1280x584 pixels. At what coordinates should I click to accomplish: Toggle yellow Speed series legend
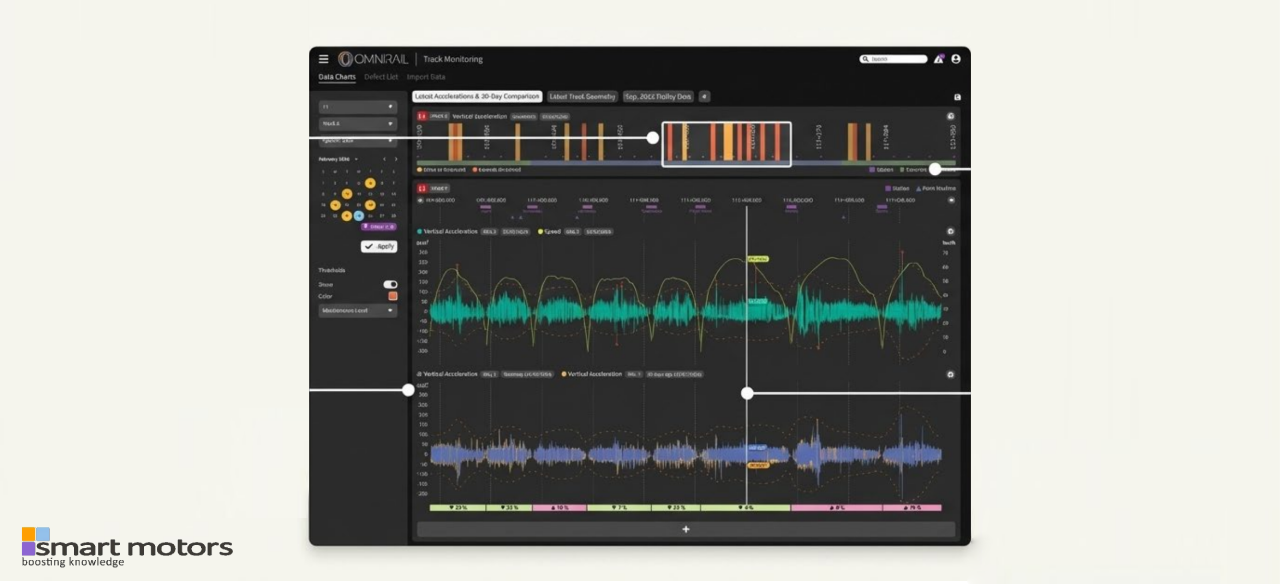(x=550, y=231)
